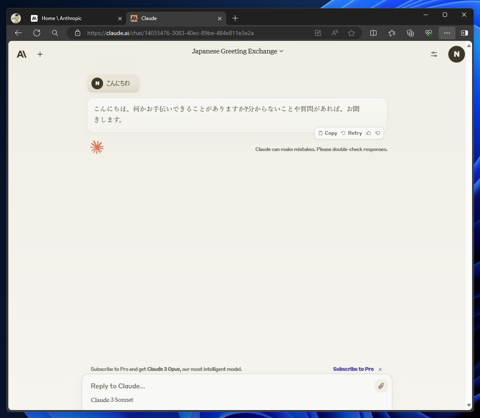Start a new chat with the plus icon
Image resolution: width=480 pixels, height=418 pixels.
[x=40, y=54]
